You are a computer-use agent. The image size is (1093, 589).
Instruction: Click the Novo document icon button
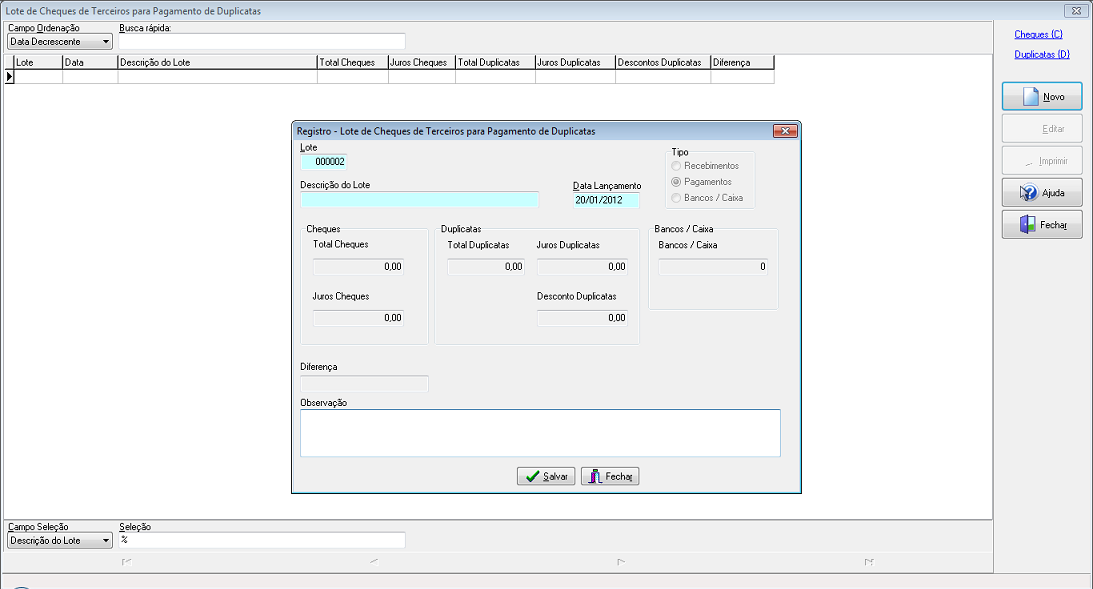click(x=1041, y=96)
